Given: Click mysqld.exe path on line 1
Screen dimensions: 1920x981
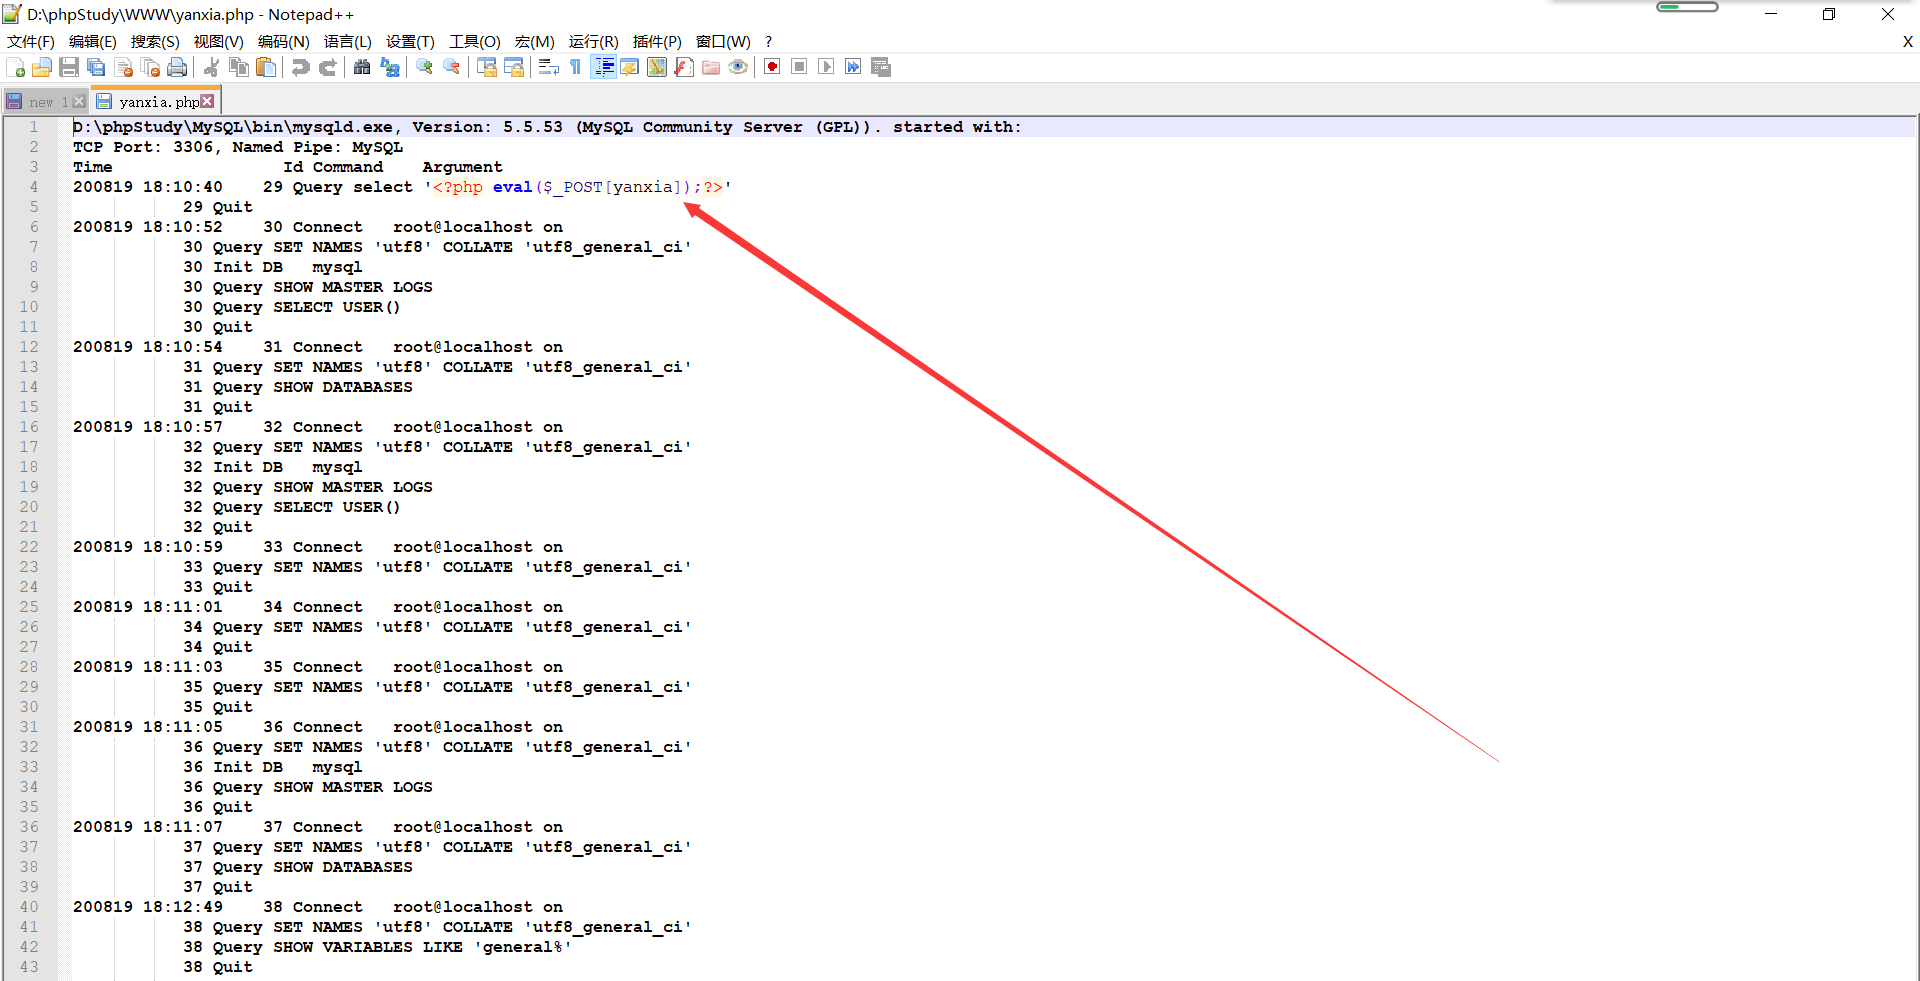Looking at the screenshot, I should coord(232,127).
